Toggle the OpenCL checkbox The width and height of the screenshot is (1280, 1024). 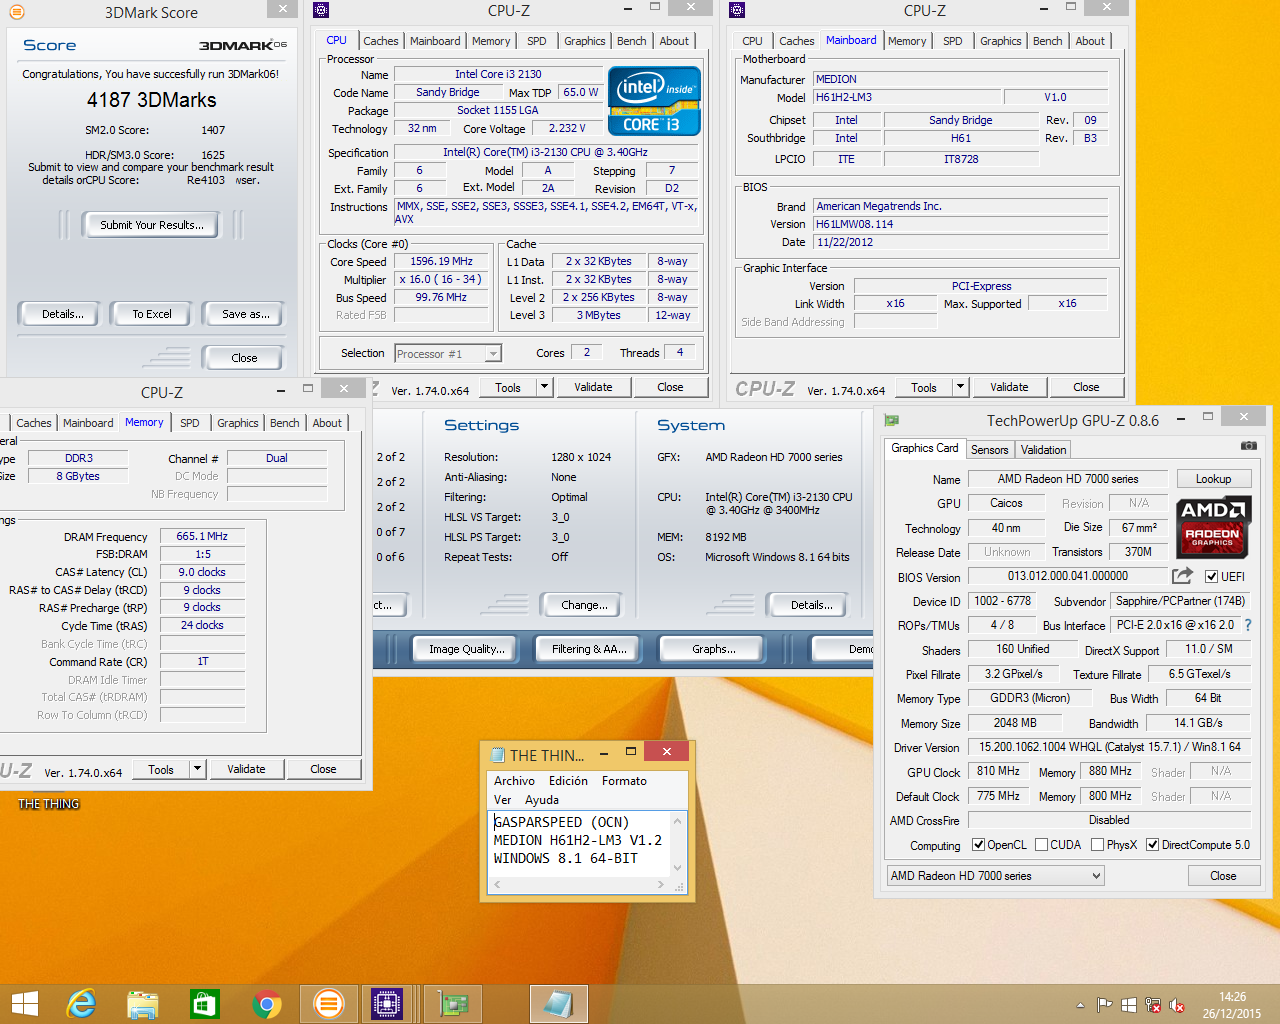click(x=979, y=845)
